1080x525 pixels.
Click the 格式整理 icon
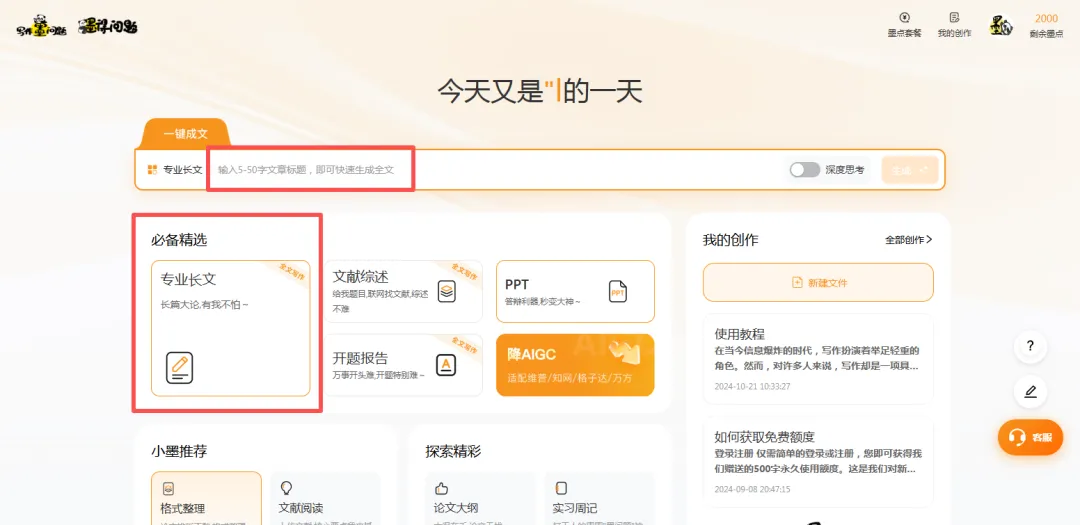coord(168,488)
